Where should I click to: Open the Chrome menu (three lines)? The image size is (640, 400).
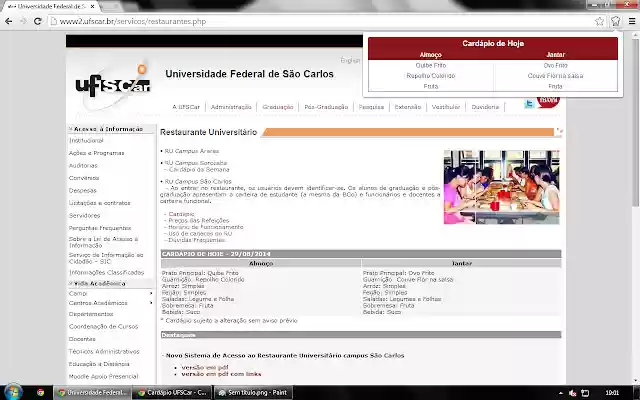632,21
